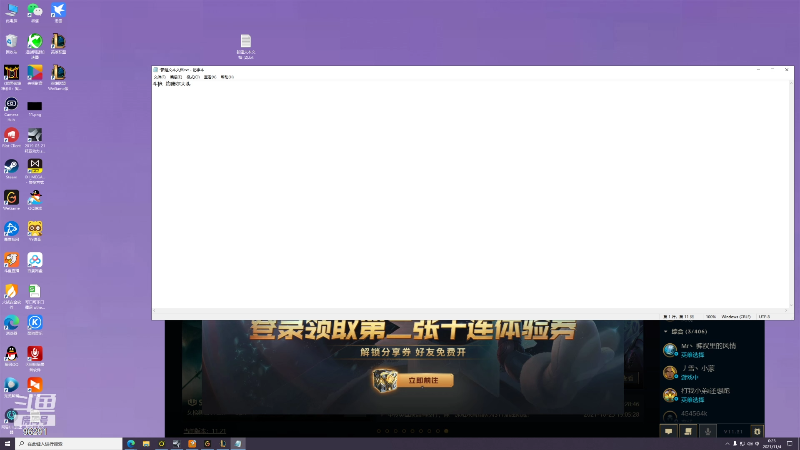This screenshot has width=800, height=450.
Task: Open the Windows notification center
Action: pos(790,444)
